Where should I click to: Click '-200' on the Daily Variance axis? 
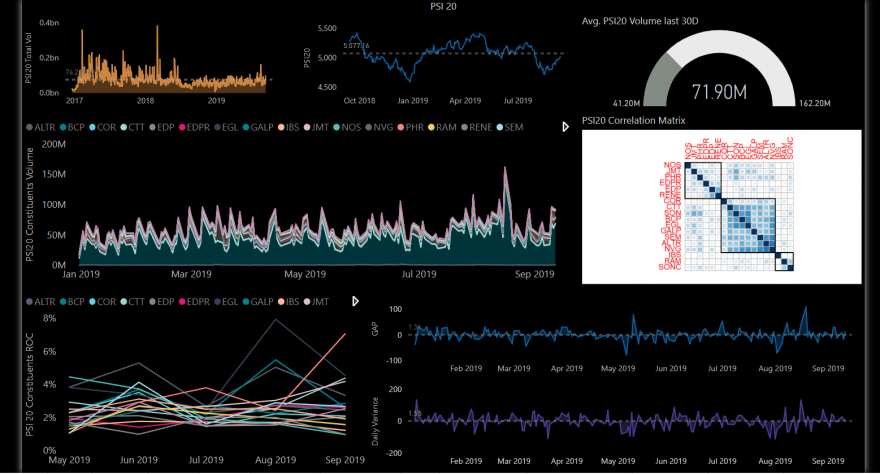tap(395, 453)
